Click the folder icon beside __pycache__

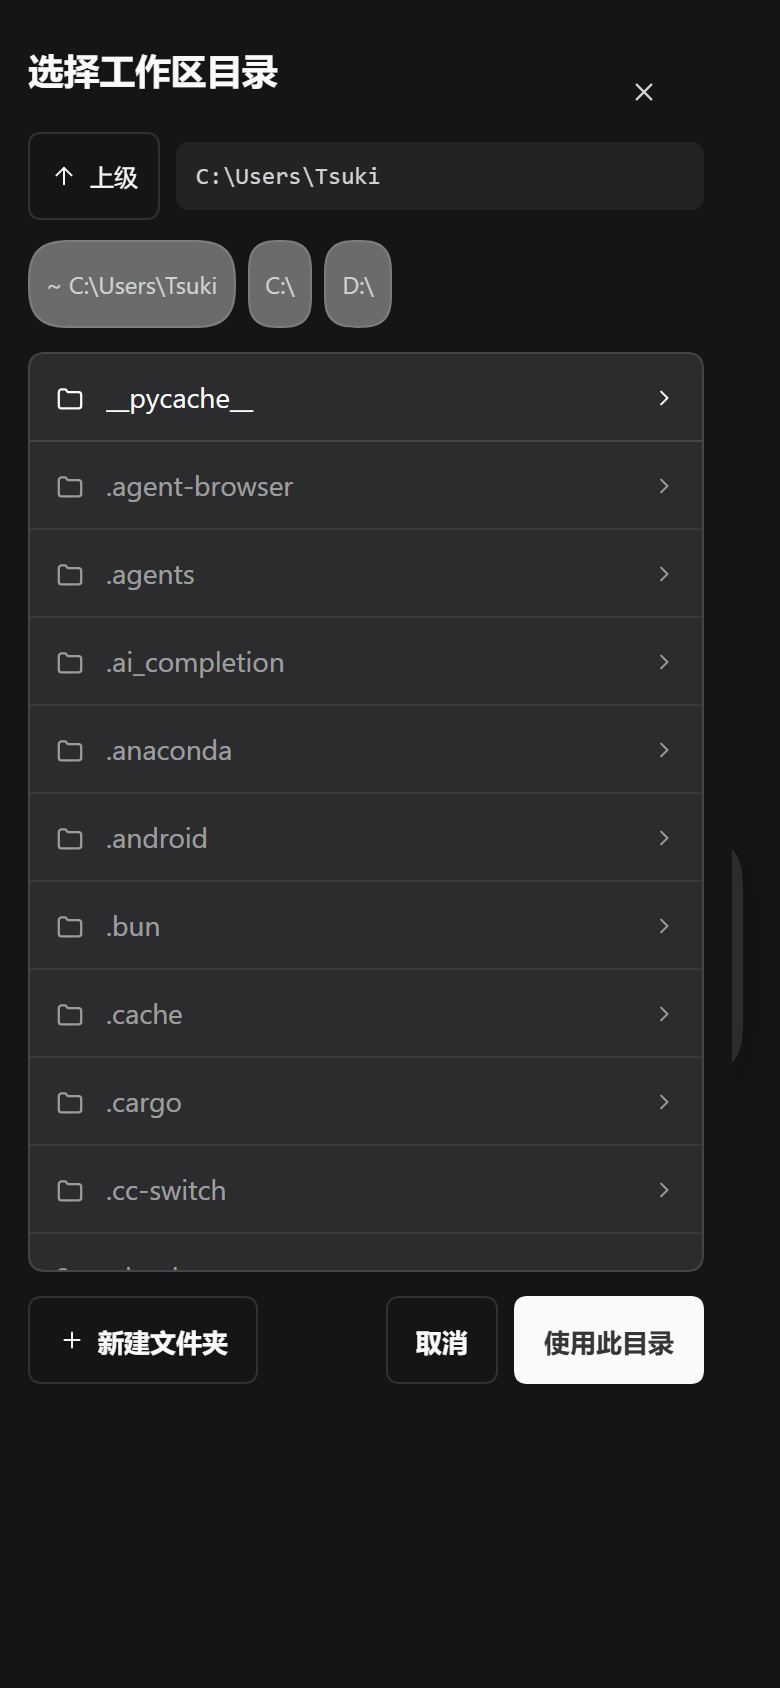coord(70,399)
